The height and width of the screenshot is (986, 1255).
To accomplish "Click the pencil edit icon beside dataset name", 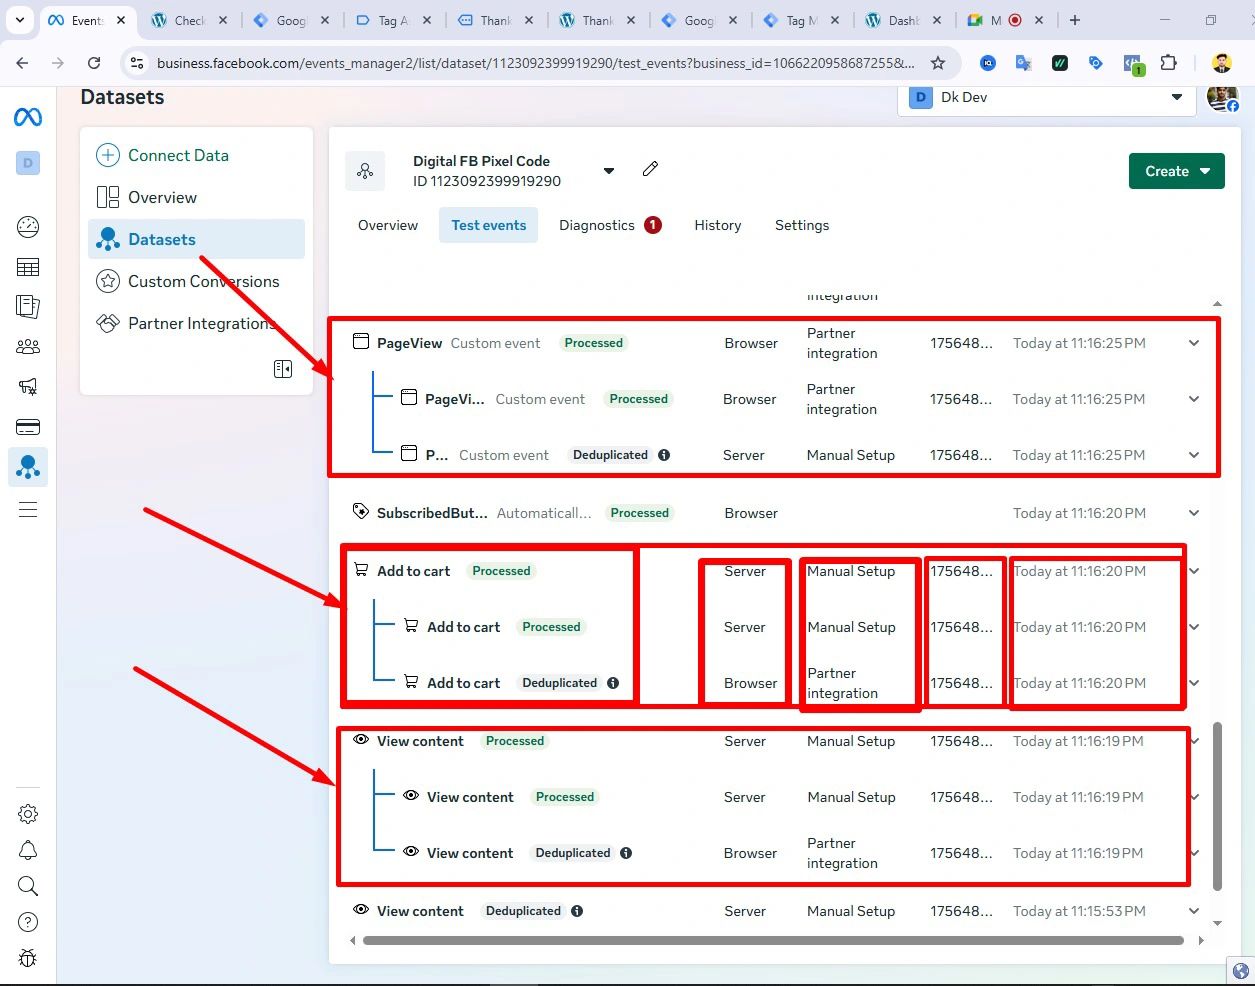I will tap(650, 169).
